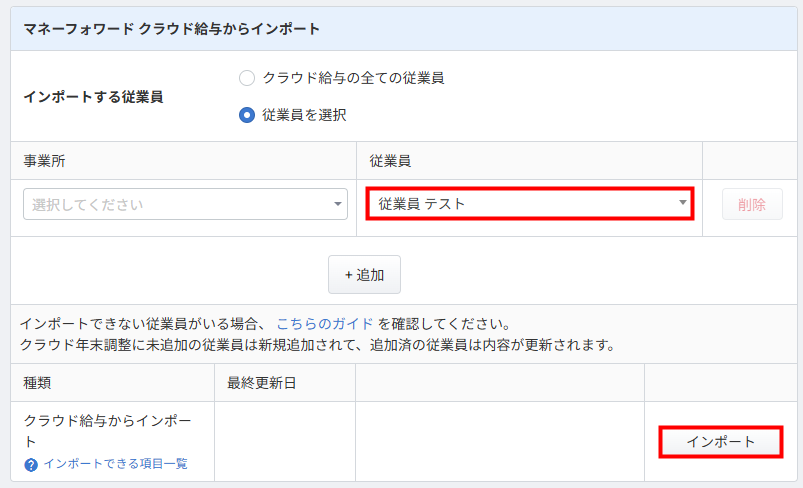Select the all cloud payroll employees radio button
Screen dimensions: 803x488
247,78
